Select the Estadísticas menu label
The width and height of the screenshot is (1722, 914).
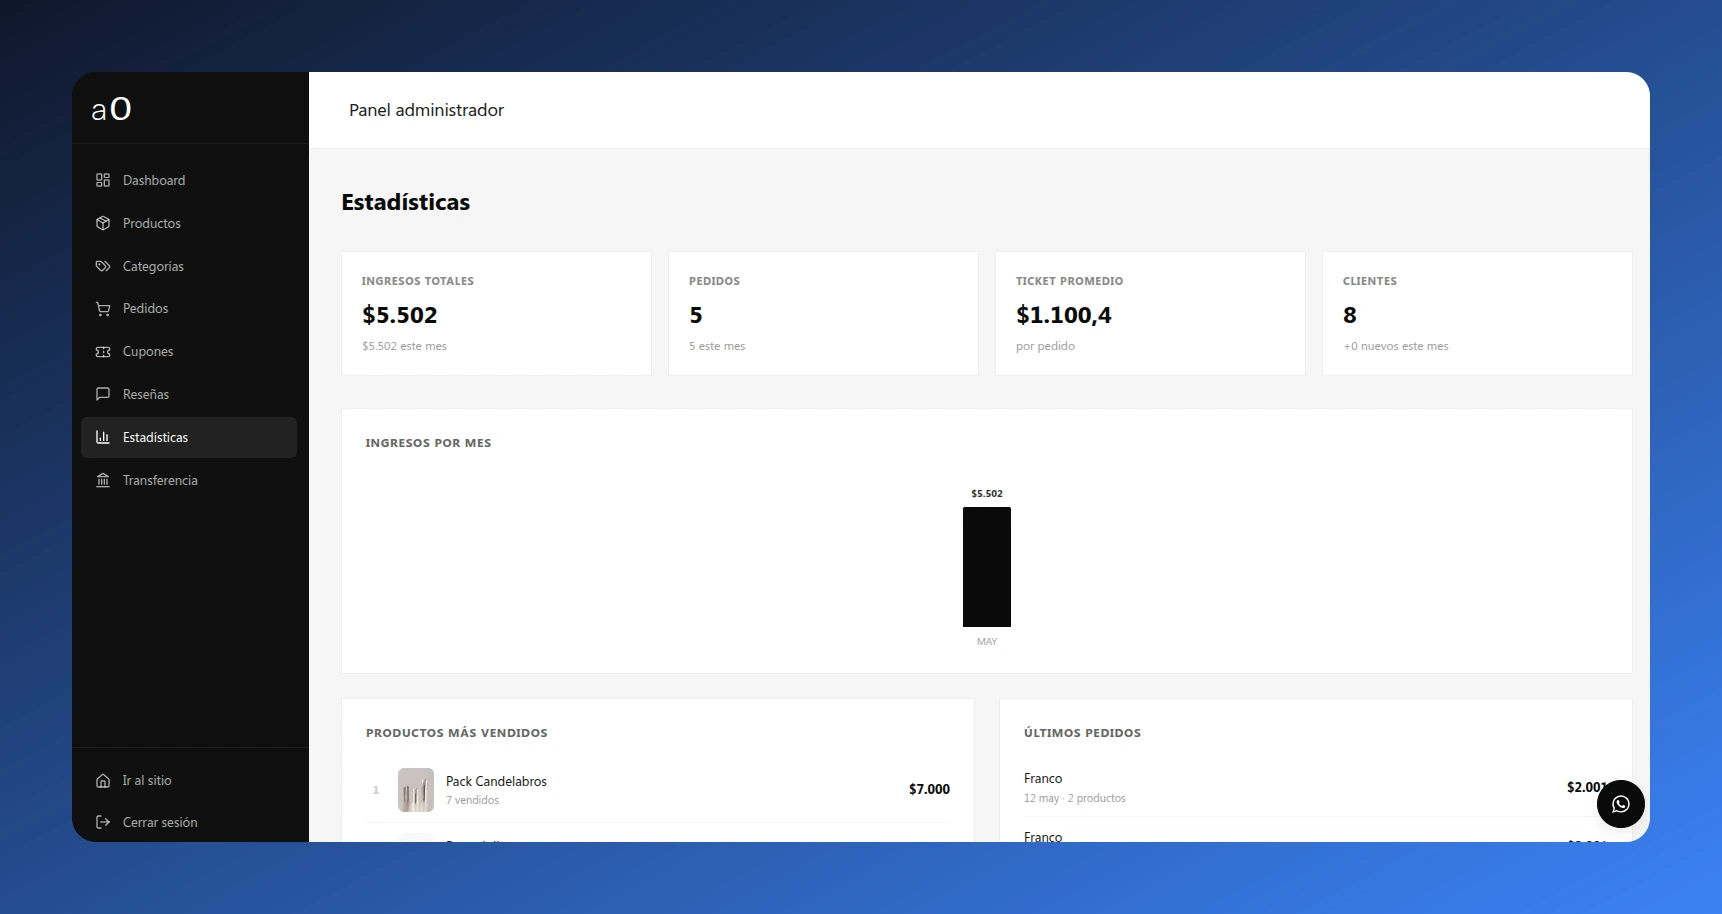point(155,437)
